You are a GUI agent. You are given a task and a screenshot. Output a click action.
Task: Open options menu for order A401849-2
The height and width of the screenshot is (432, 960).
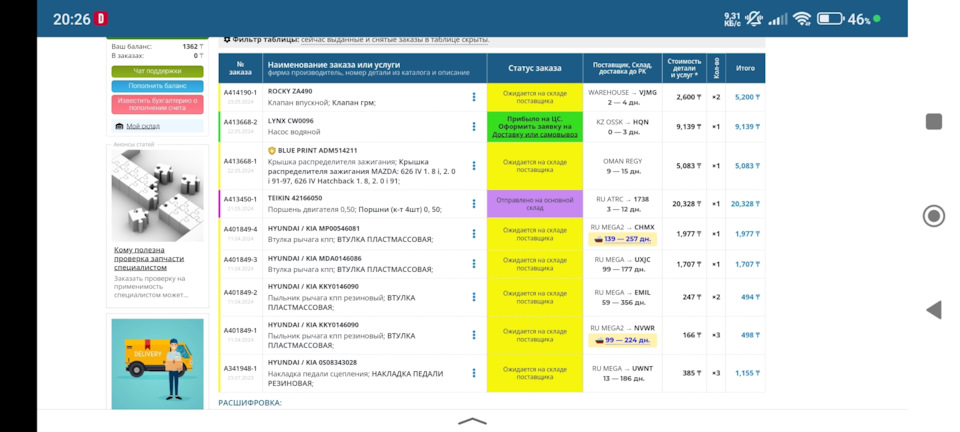coord(474,297)
